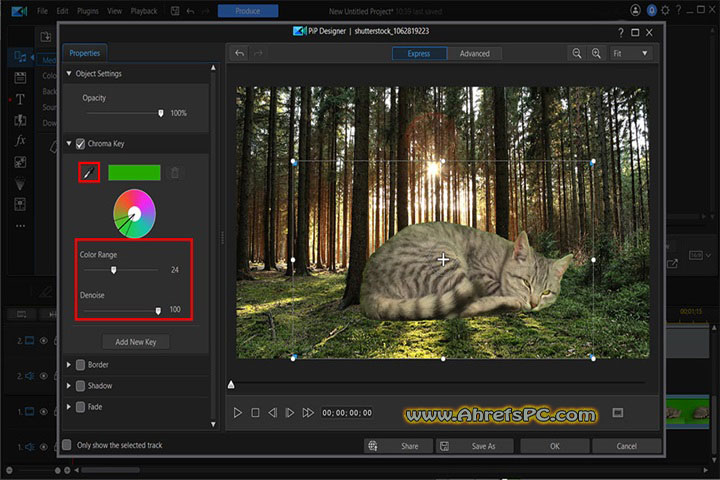Enable the Fade checkbox
The width and height of the screenshot is (720, 480).
coord(80,407)
